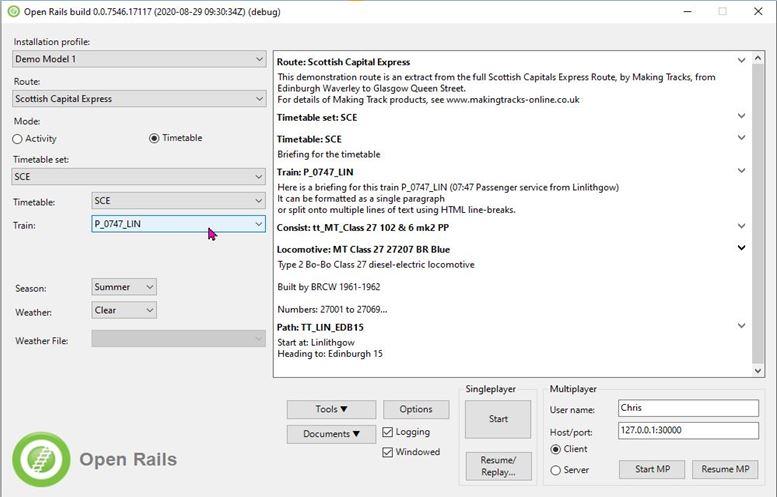The height and width of the screenshot is (497, 777).
Task: Open the Documents menu button
Action: tap(331, 434)
